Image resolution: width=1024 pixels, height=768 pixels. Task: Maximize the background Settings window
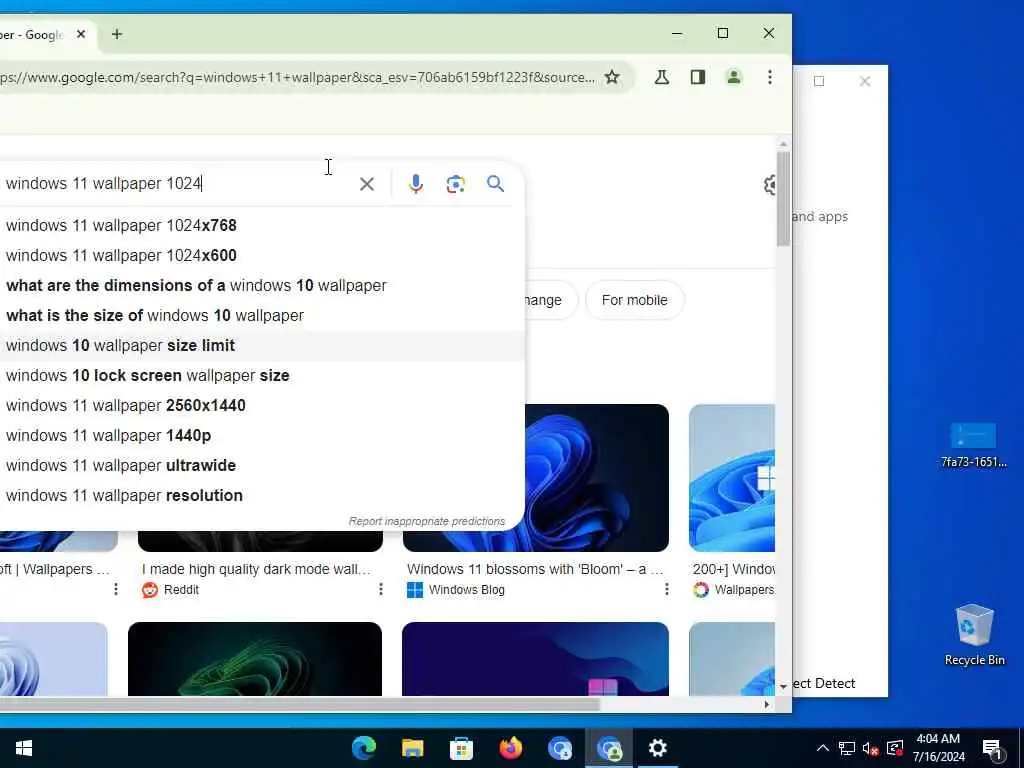pyautogui.click(x=819, y=81)
